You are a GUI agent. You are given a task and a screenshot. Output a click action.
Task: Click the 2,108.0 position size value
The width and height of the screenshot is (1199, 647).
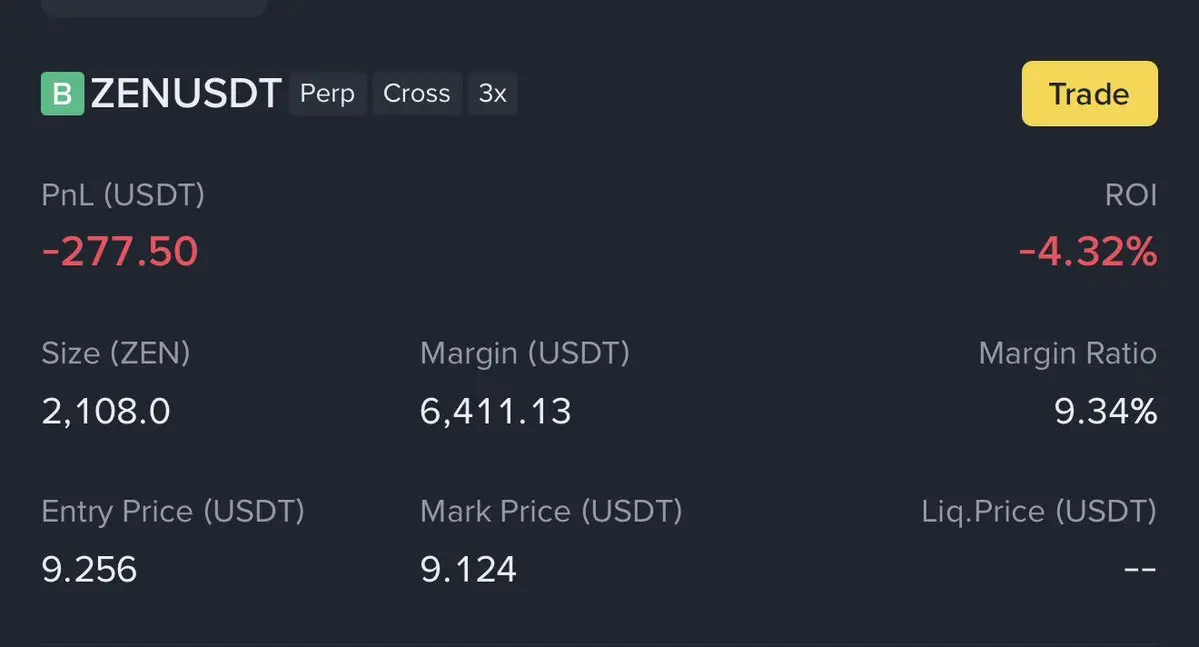tap(106, 411)
